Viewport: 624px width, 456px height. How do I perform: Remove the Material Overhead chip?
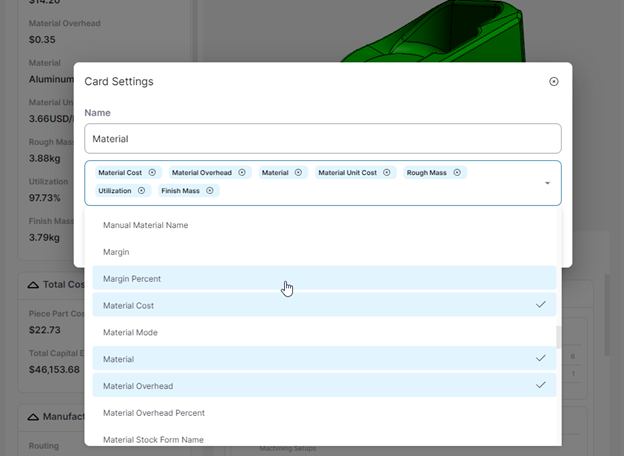[242, 173]
